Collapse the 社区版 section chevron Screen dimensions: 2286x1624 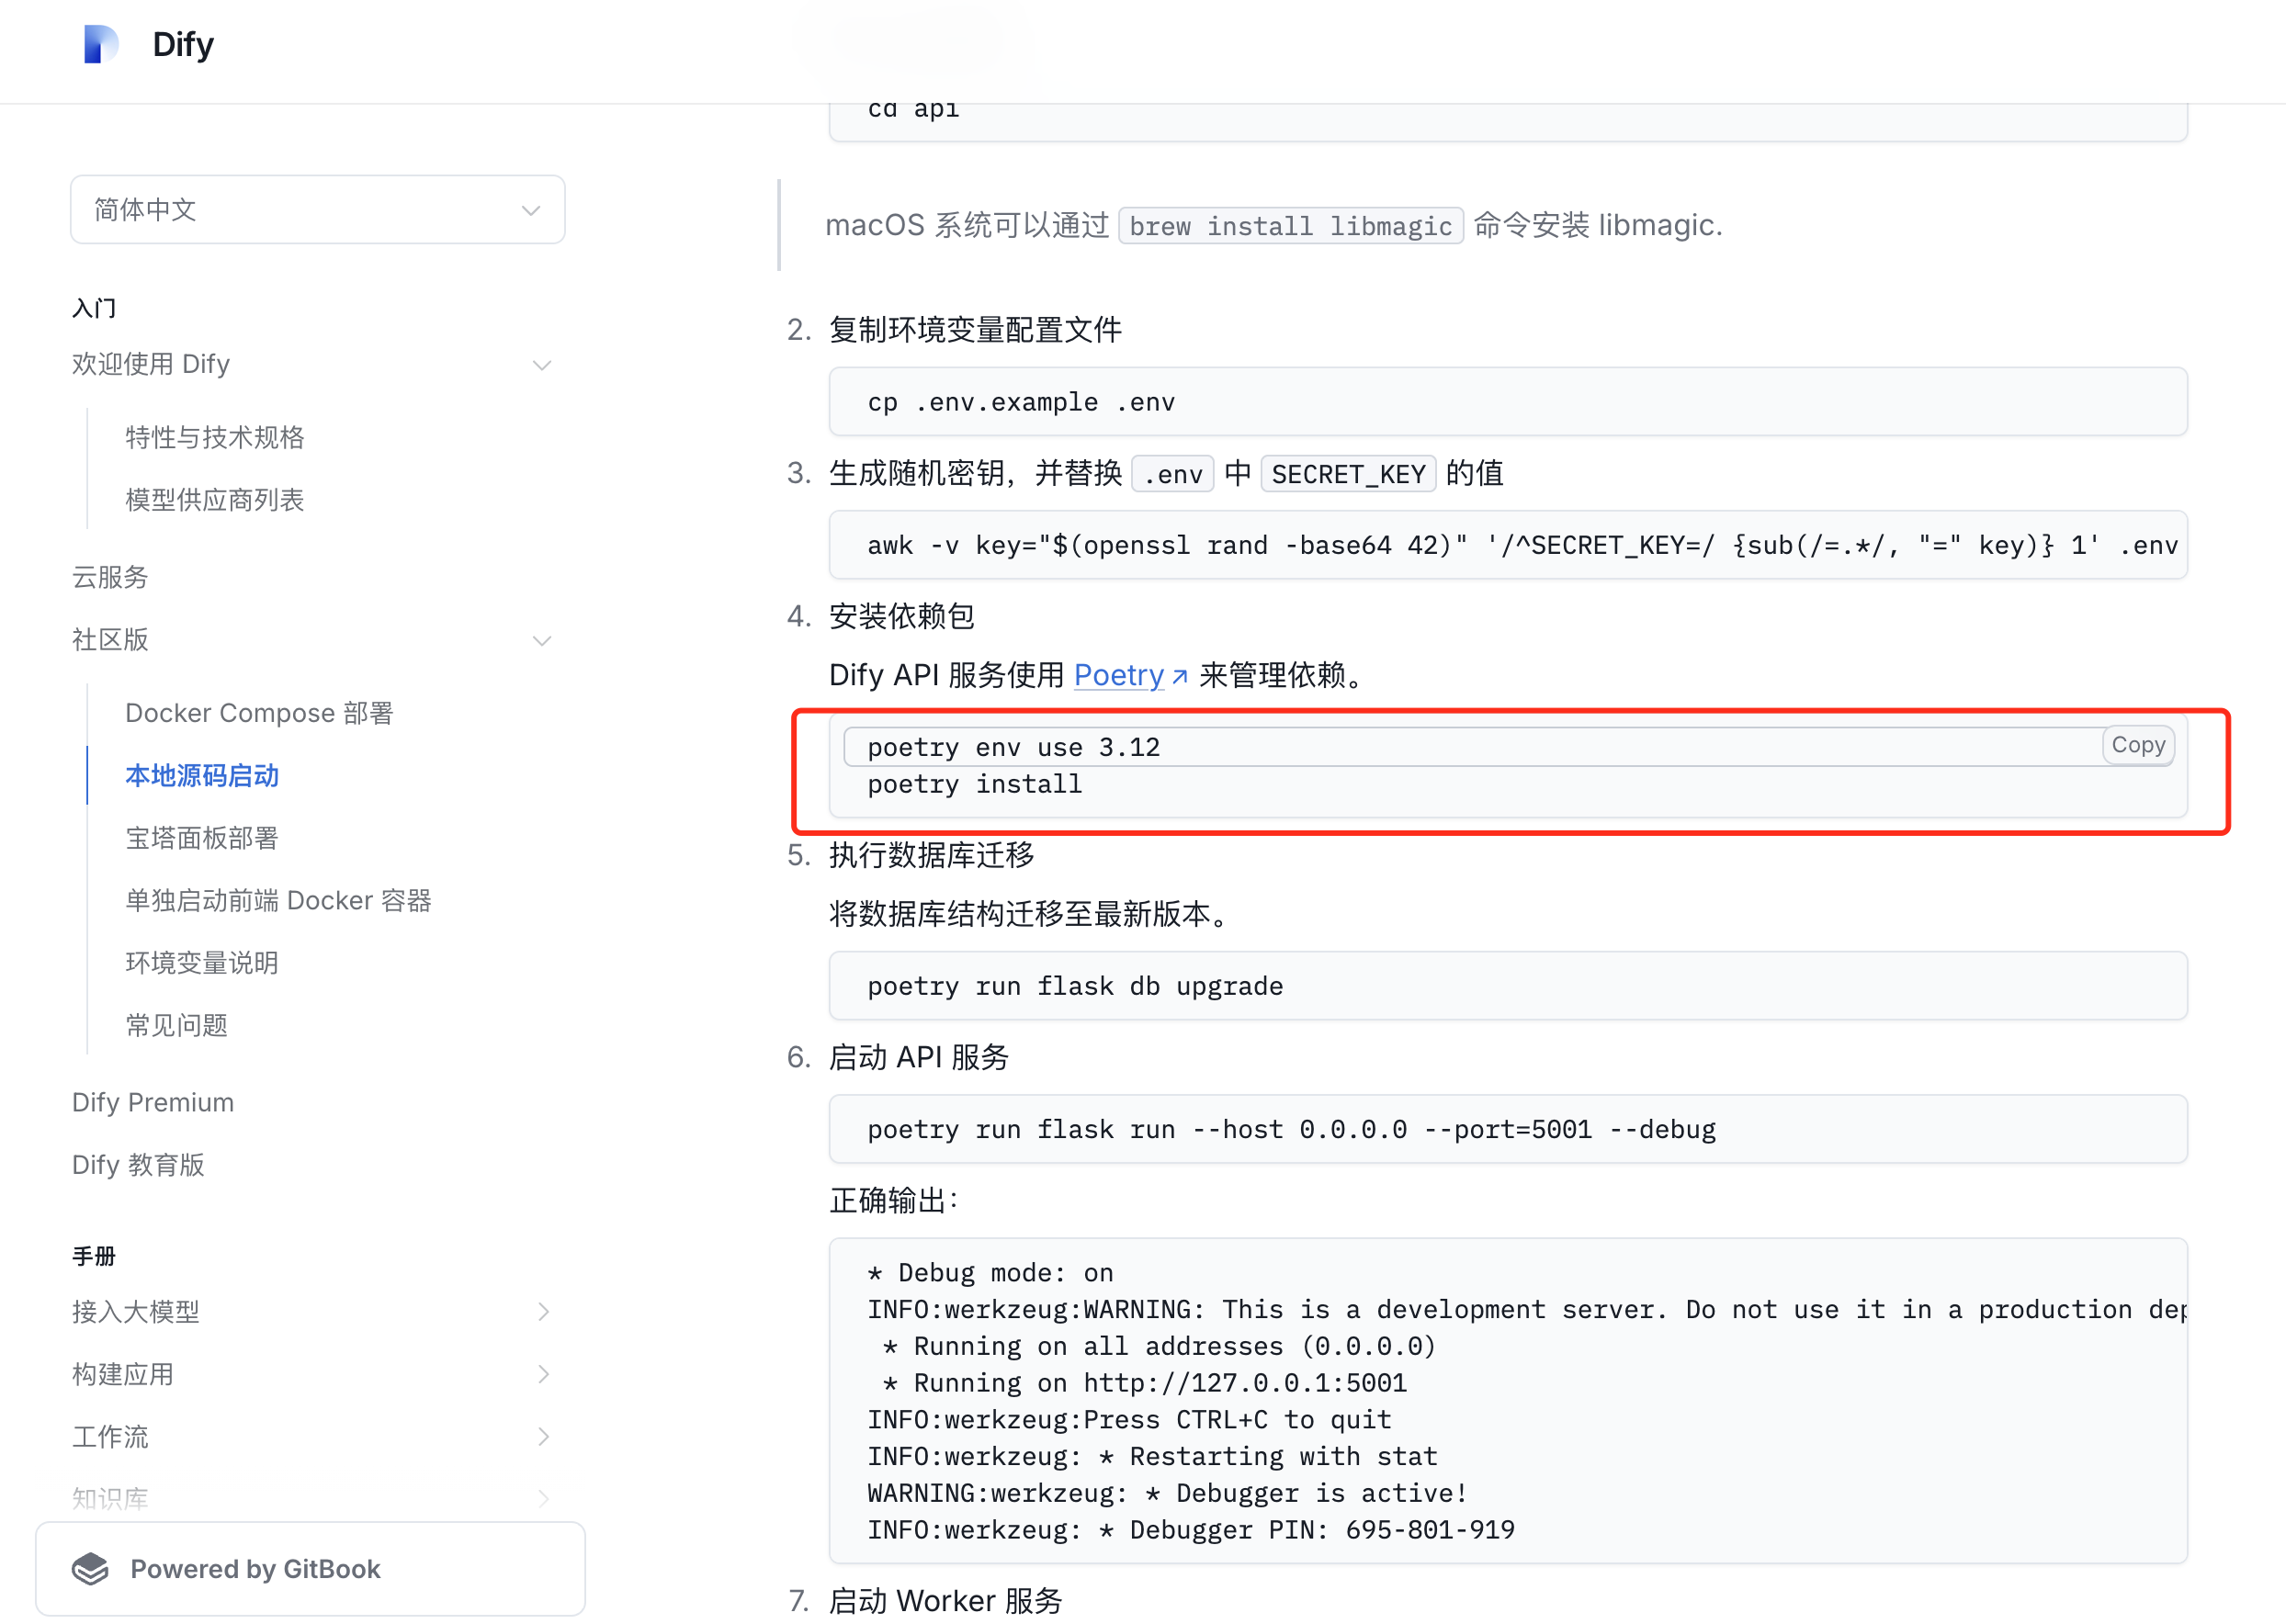coord(542,641)
